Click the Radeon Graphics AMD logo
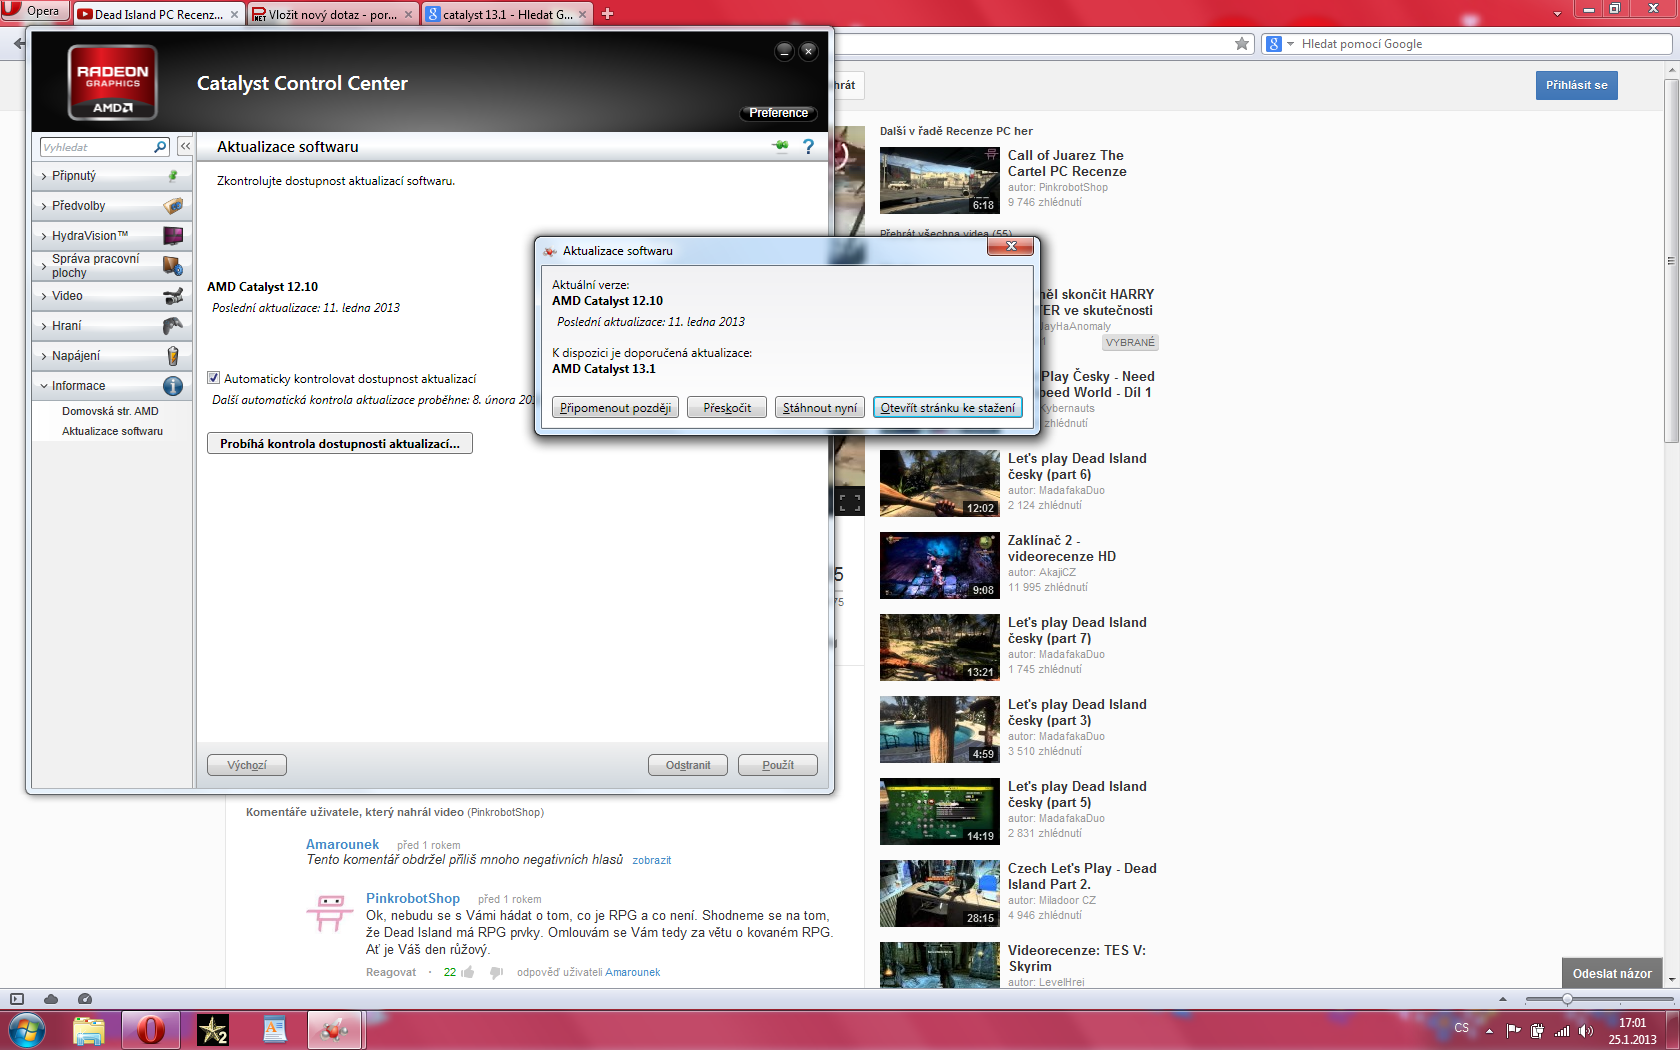Screen dimensions: 1680x1050 113,83
